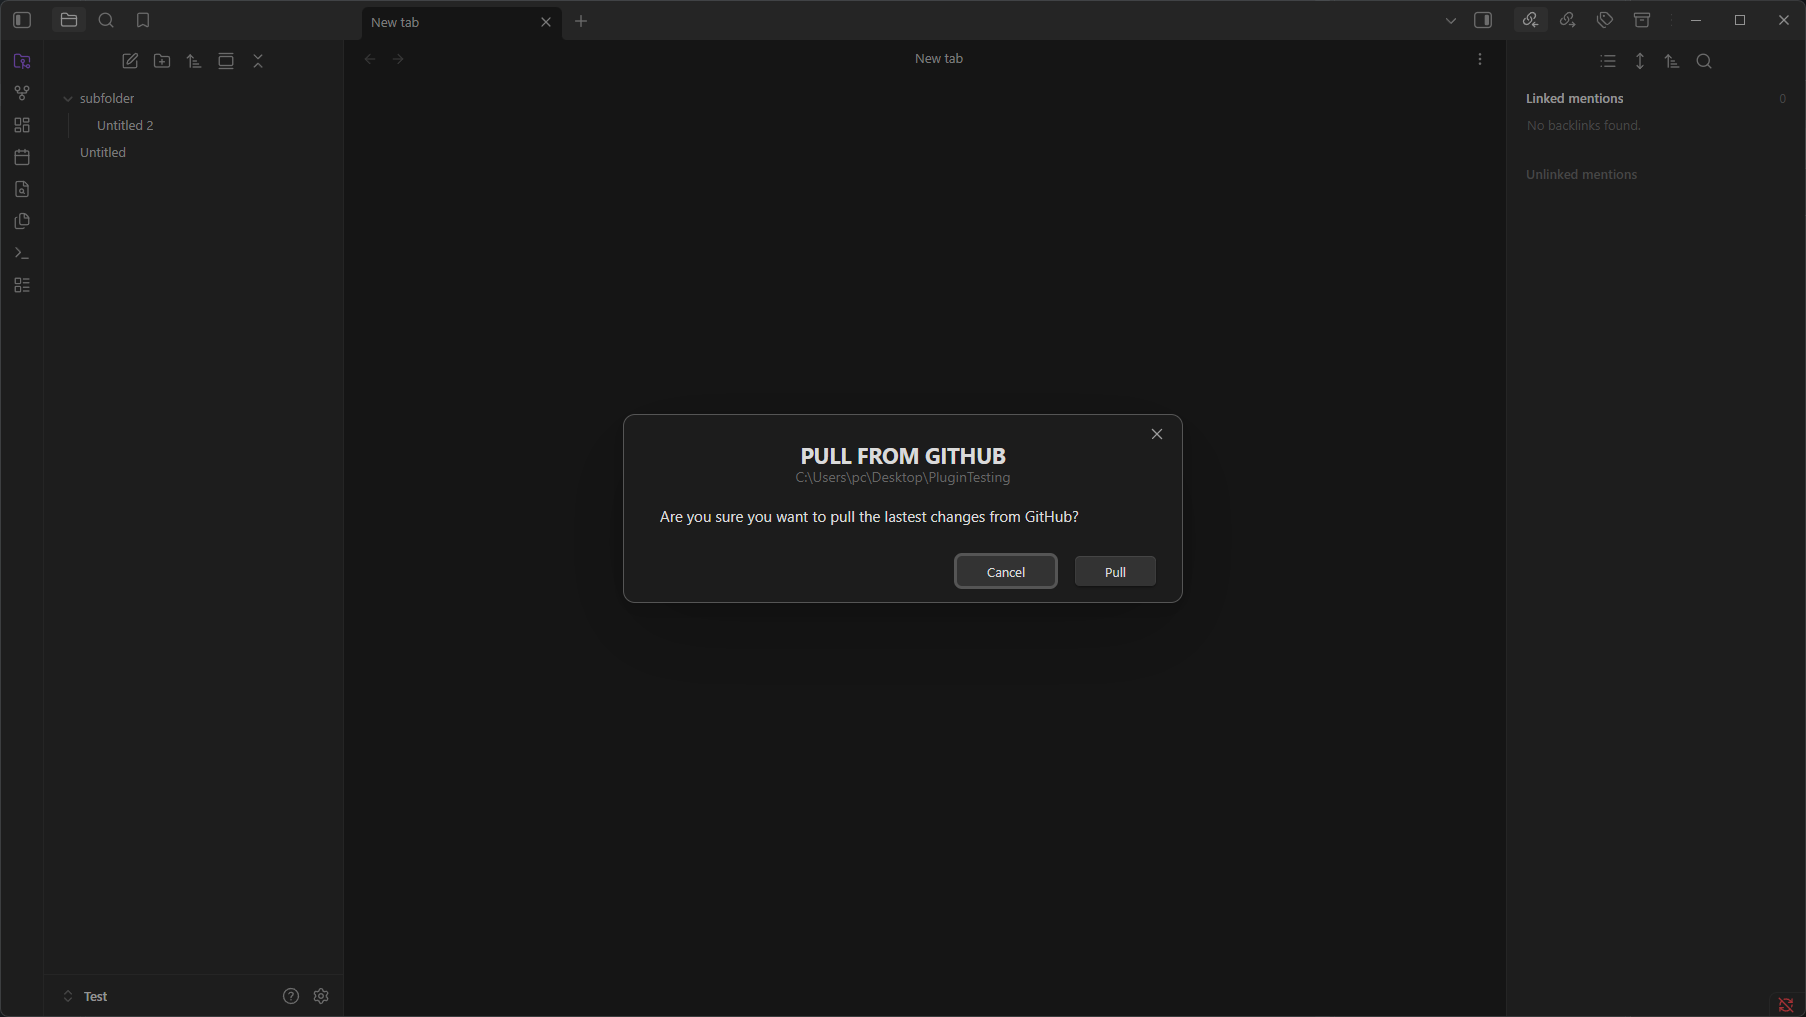Navigate back in the tab history
Screen dimensions: 1806x1017
370,59
